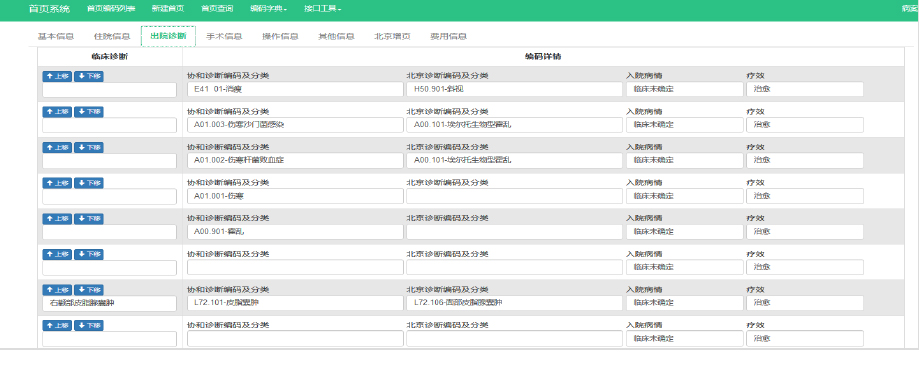920x379 pixels.
Task: Open 入院病情 dropdown in E41 01-消瘦 row
Action: pos(685,89)
